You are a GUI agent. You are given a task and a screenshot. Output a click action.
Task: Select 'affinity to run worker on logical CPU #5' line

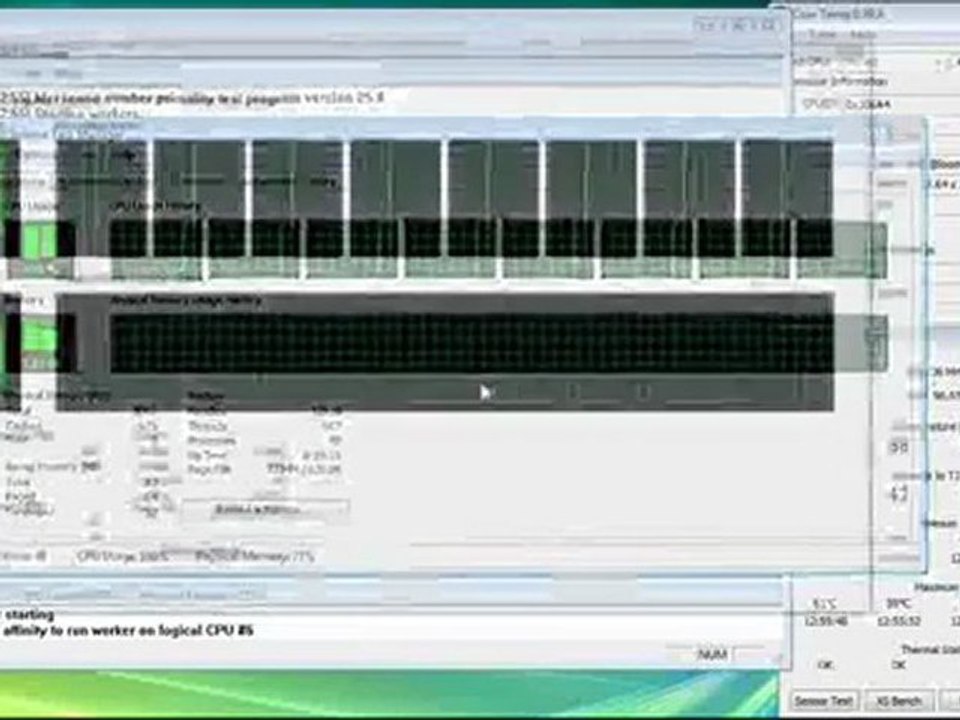[128, 631]
